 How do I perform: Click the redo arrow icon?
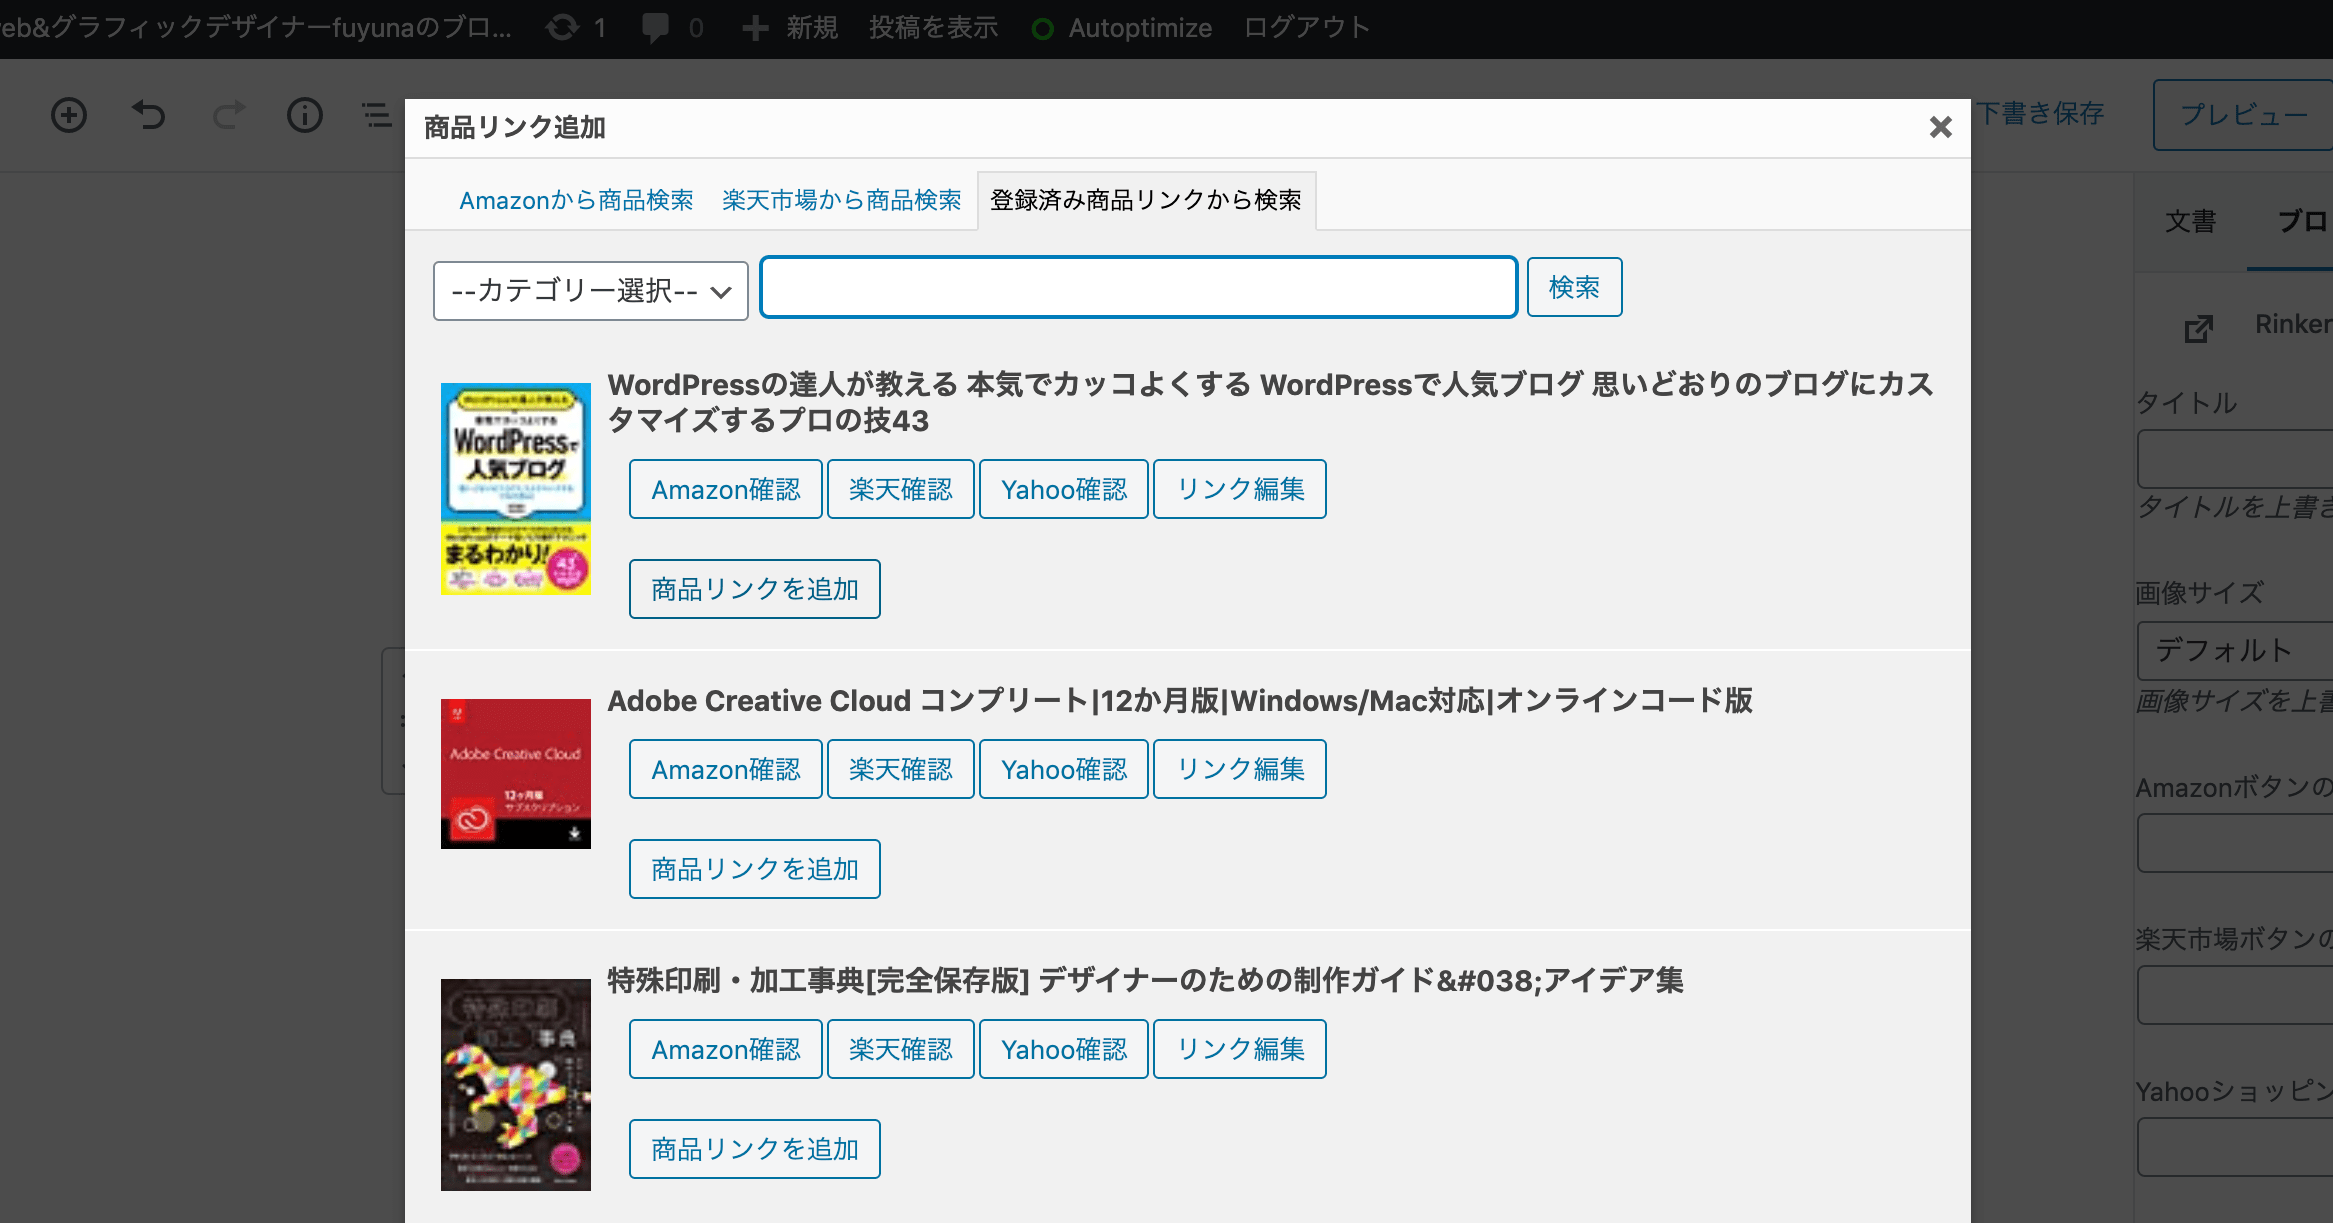pos(229,115)
